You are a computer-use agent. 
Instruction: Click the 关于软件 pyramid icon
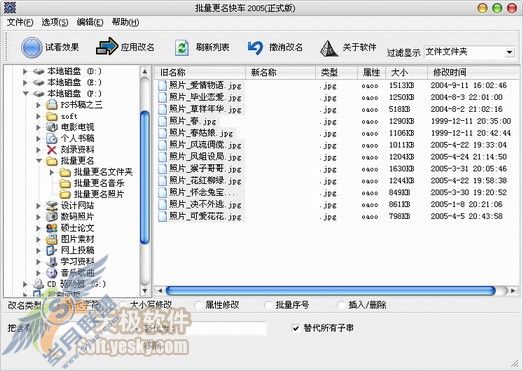click(329, 48)
